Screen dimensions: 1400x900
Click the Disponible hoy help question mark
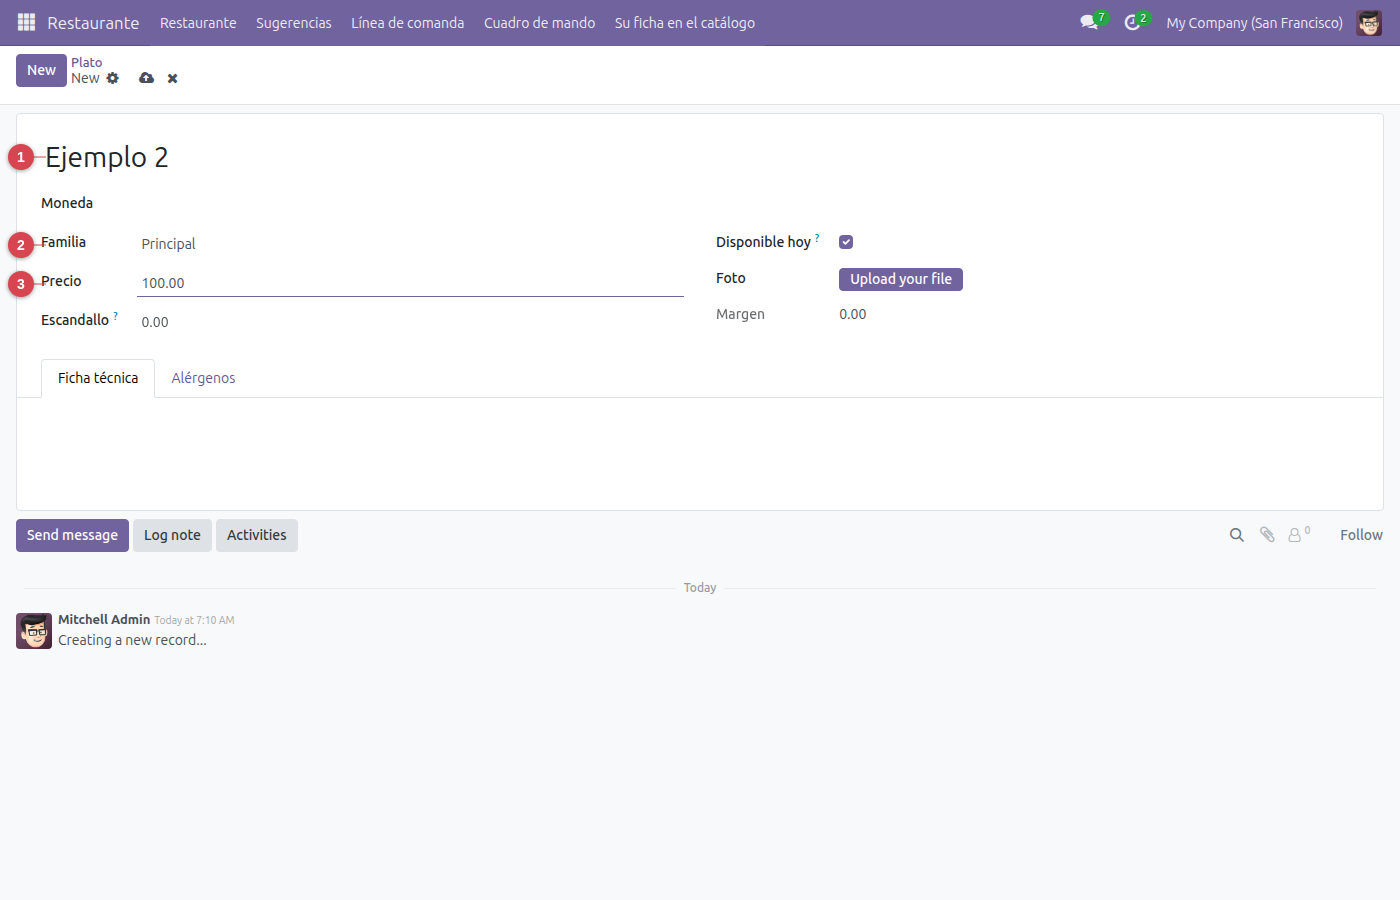817,238
